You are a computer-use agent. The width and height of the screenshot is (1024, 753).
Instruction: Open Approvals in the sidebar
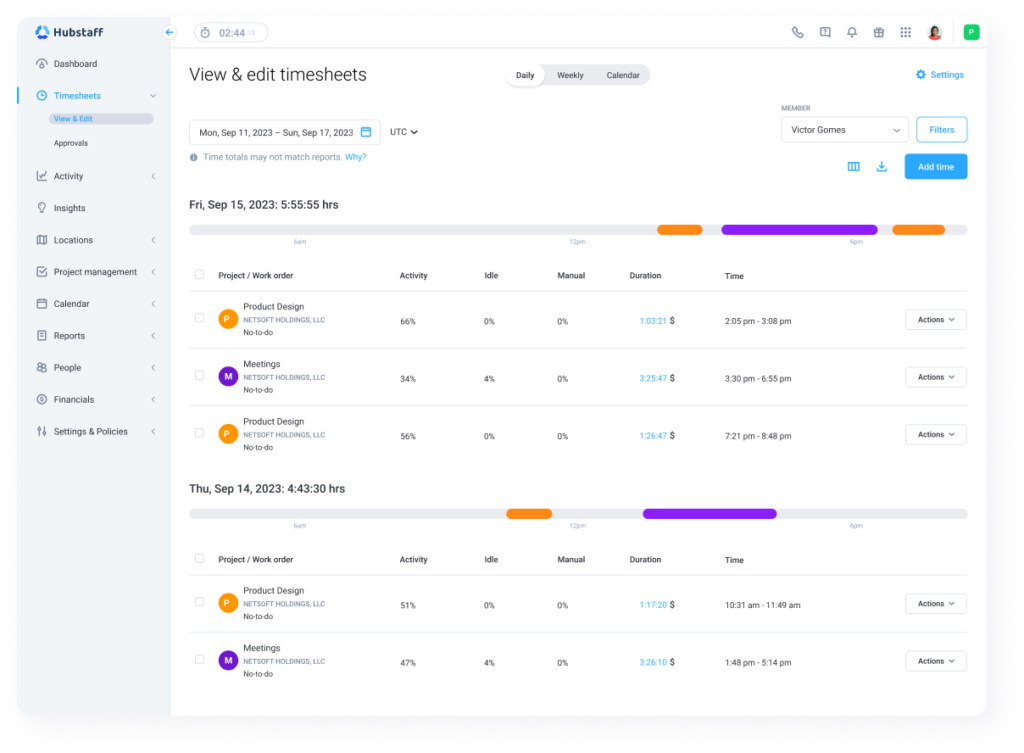71,143
